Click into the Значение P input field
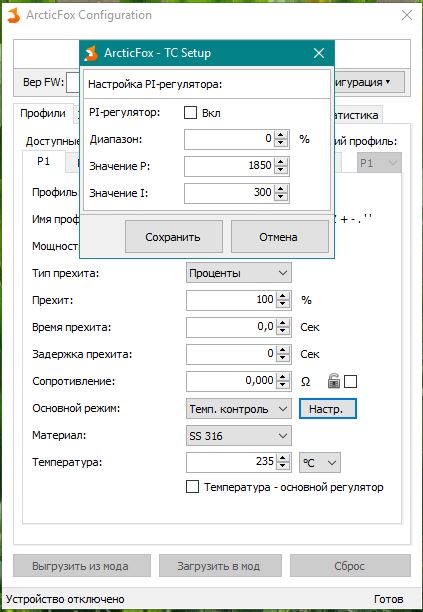 tap(229, 166)
